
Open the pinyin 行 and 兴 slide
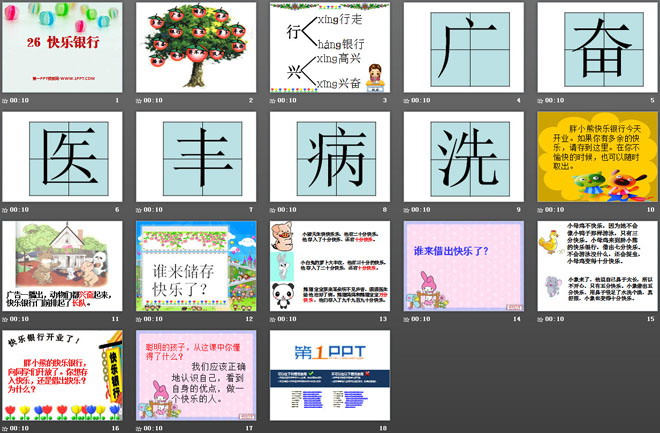click(x=330, y=47)
